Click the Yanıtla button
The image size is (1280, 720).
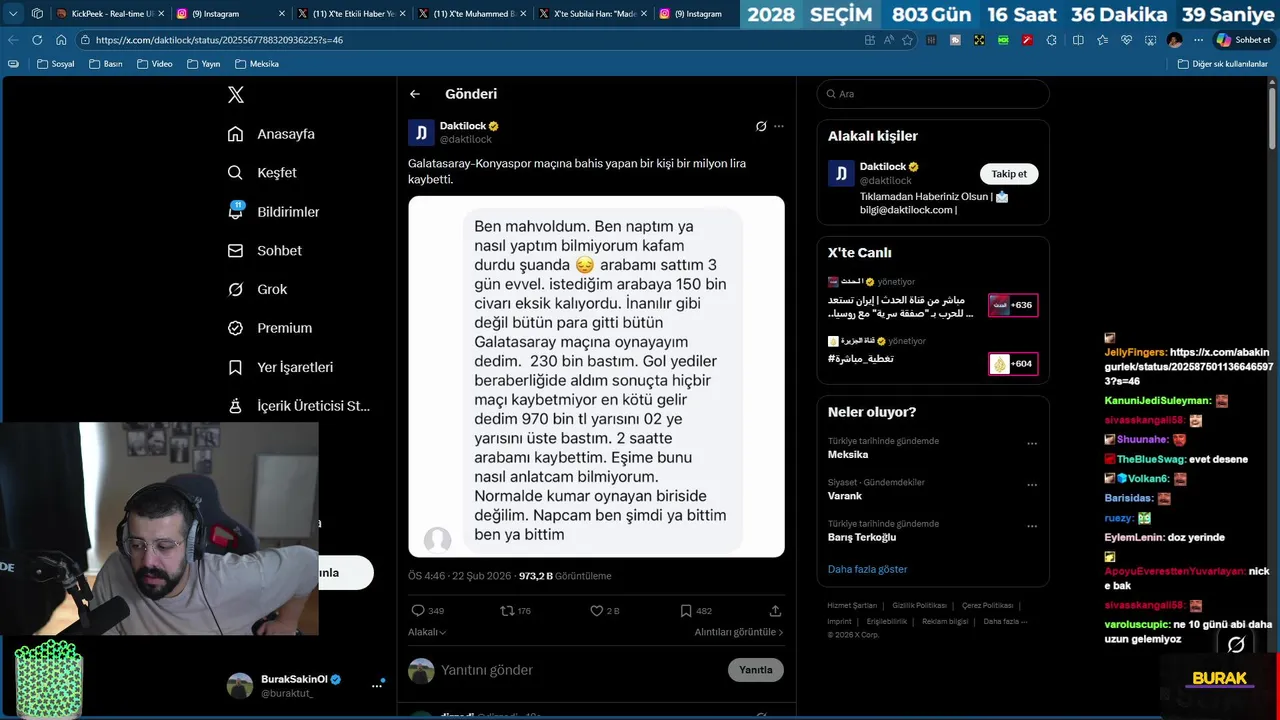(756, 670)
